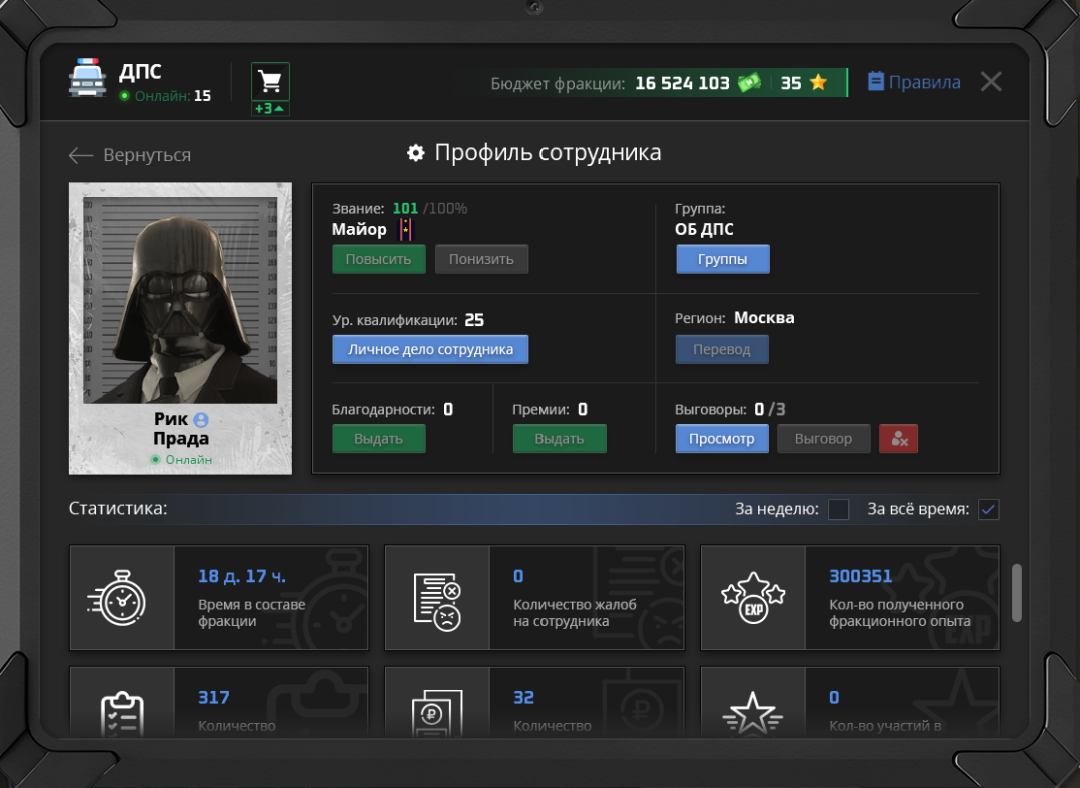Click the gear icon beside Профиль сотрудника
The height and width of the screenshot is (788, 1080).
point(415,153)
